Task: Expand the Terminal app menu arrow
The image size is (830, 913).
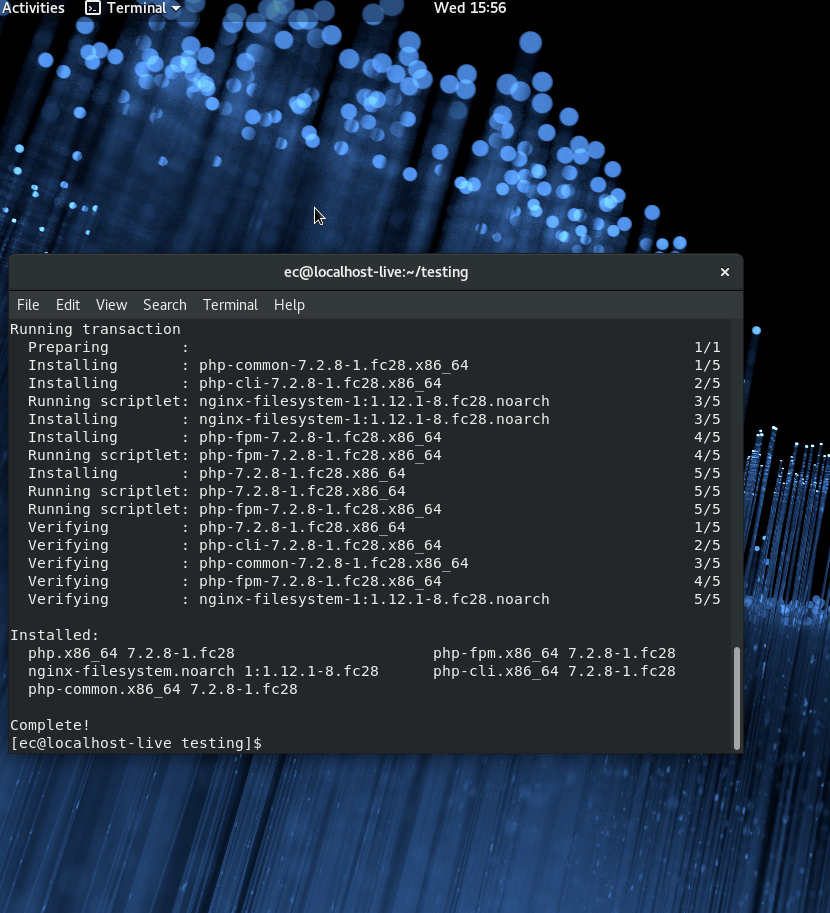Action: tap(175, 8)
